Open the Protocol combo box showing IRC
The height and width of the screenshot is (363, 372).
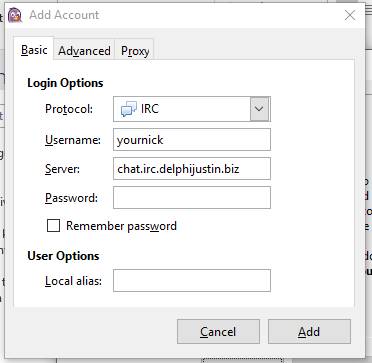coord(192,109)
